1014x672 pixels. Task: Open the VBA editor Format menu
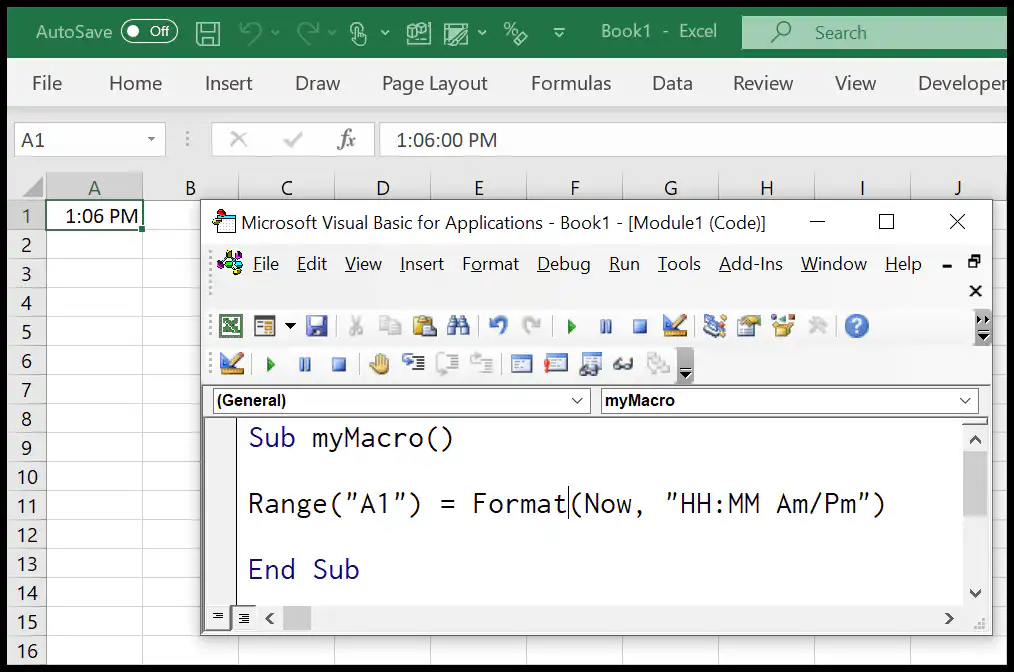coord(490,264)
